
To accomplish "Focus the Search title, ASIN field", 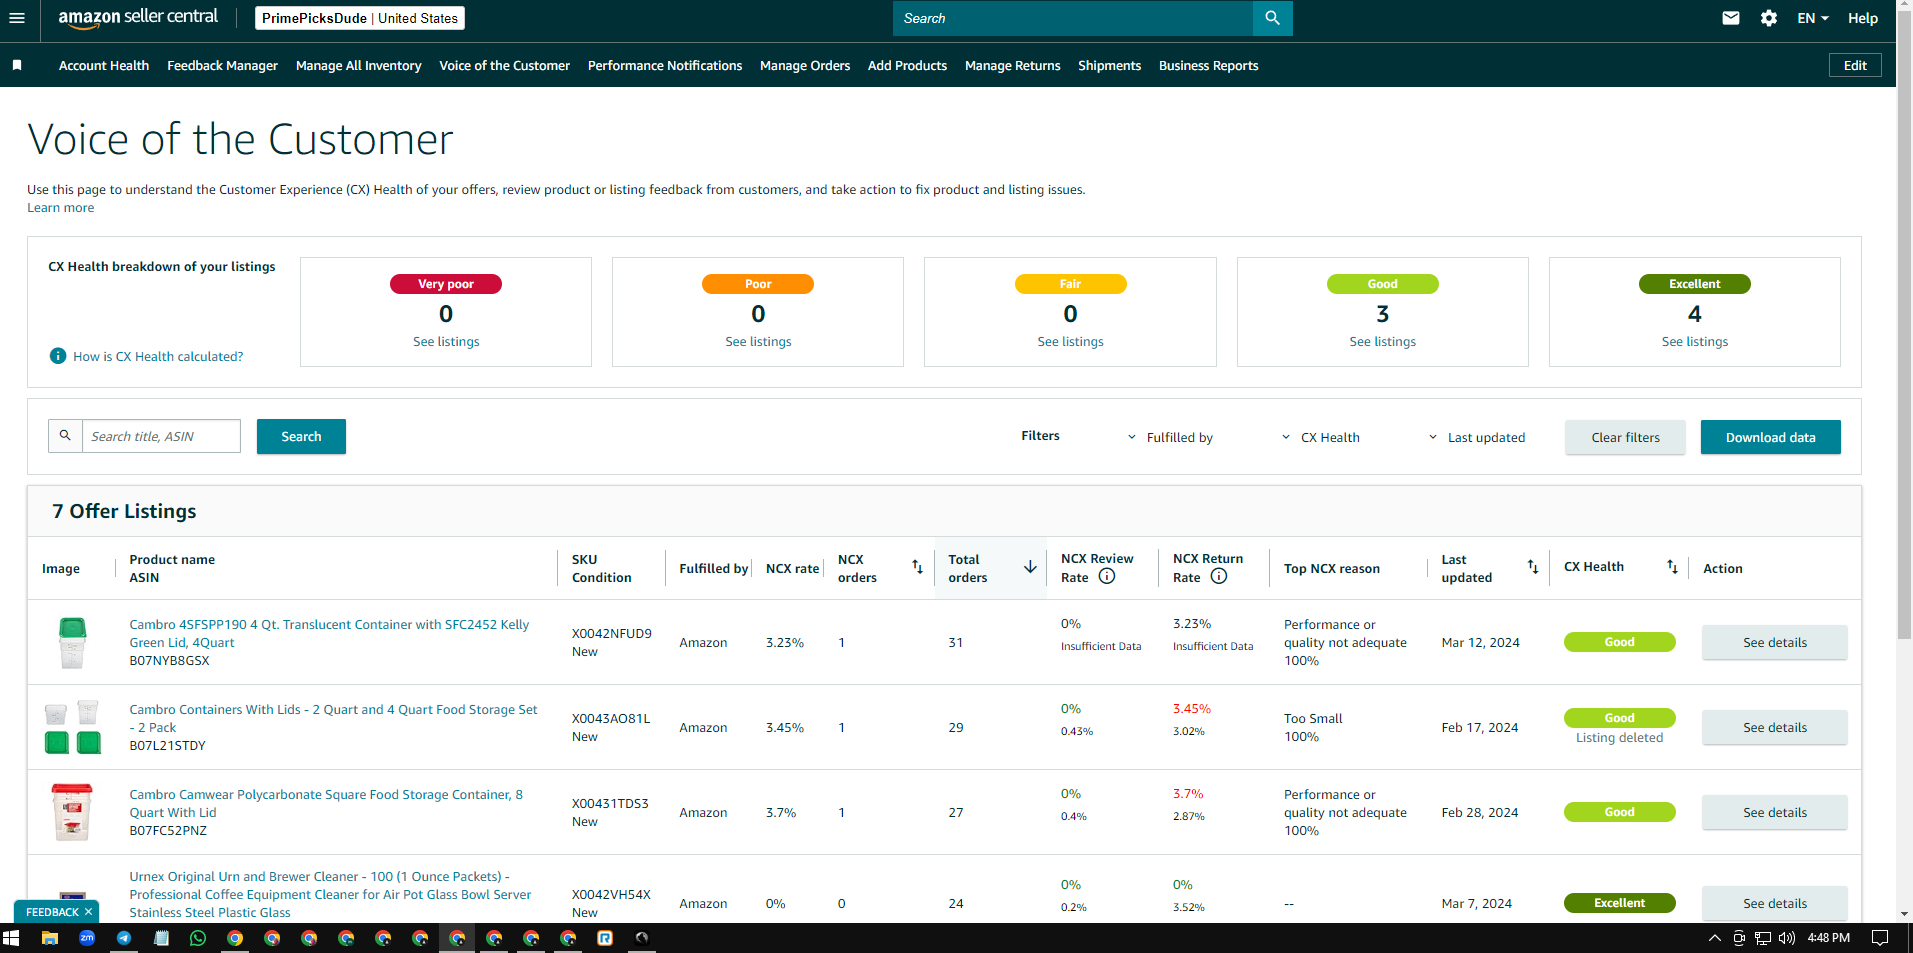I will (161, 436).
